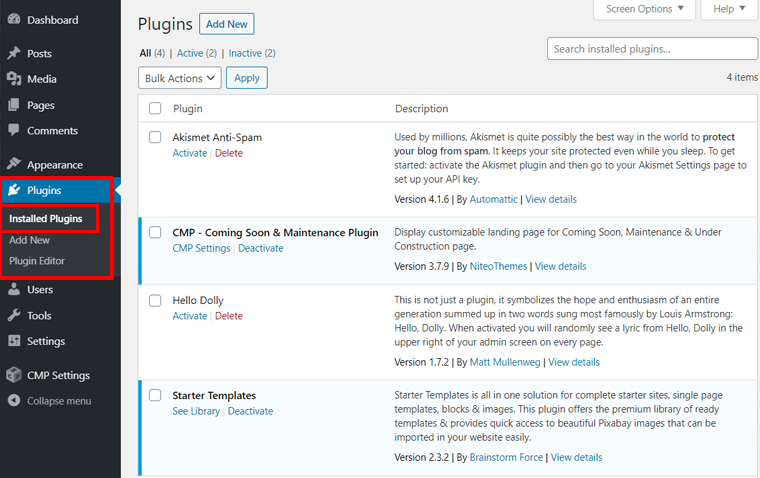Open the Media menu
Viewport: 760px width, 478px height.
tap(42, 79)
